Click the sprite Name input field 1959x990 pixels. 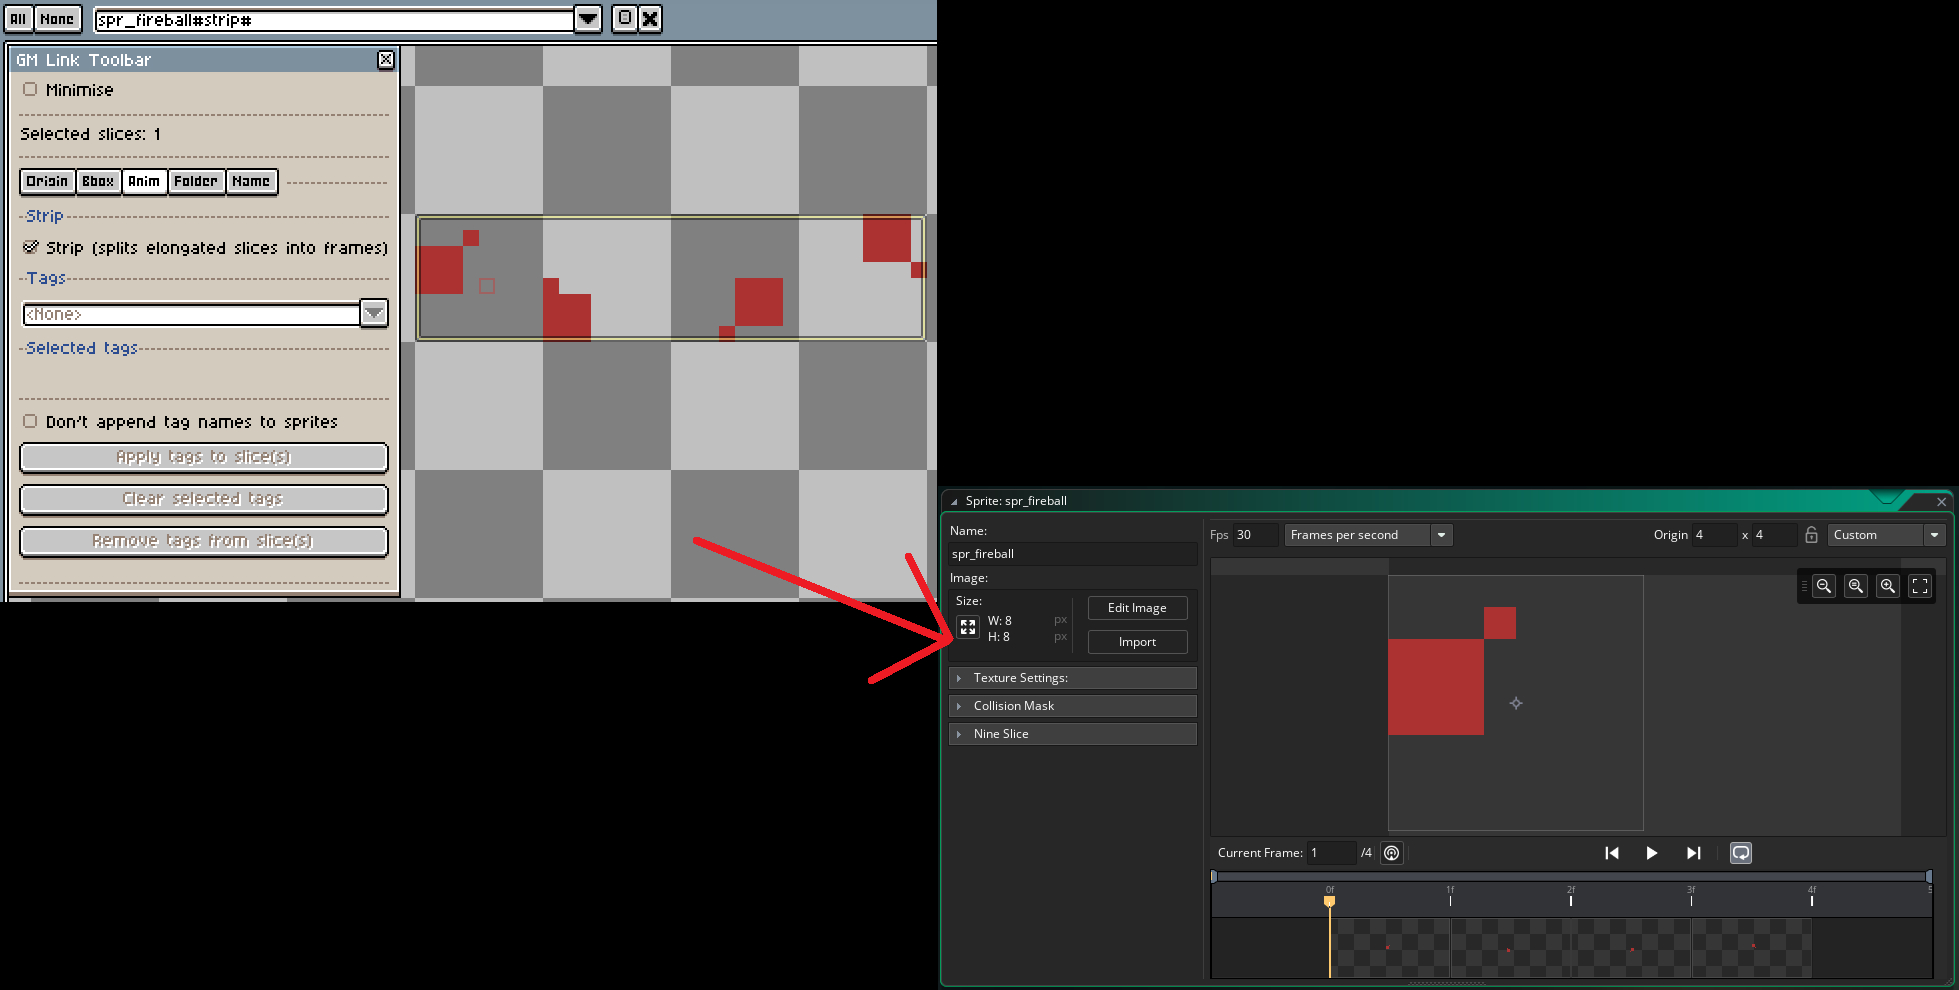(x=1072, y=554)
